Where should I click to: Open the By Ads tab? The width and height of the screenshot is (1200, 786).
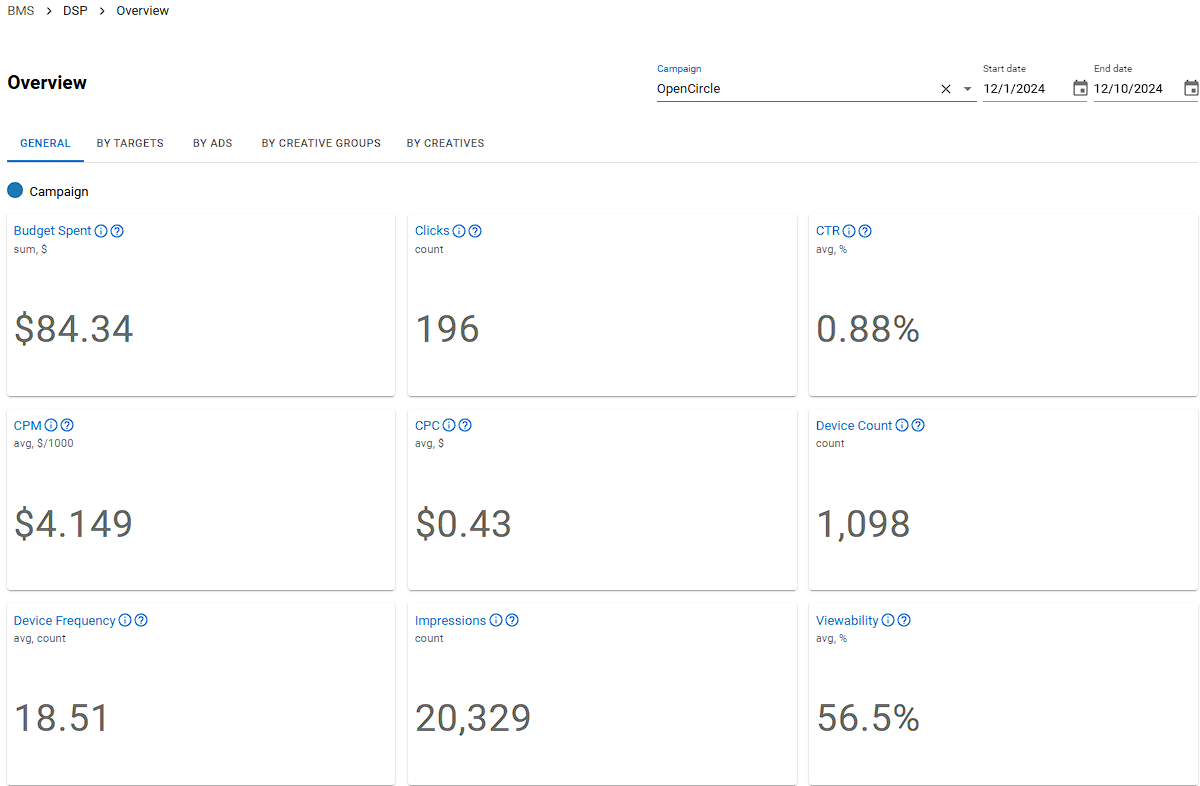[x=212, y=143]
